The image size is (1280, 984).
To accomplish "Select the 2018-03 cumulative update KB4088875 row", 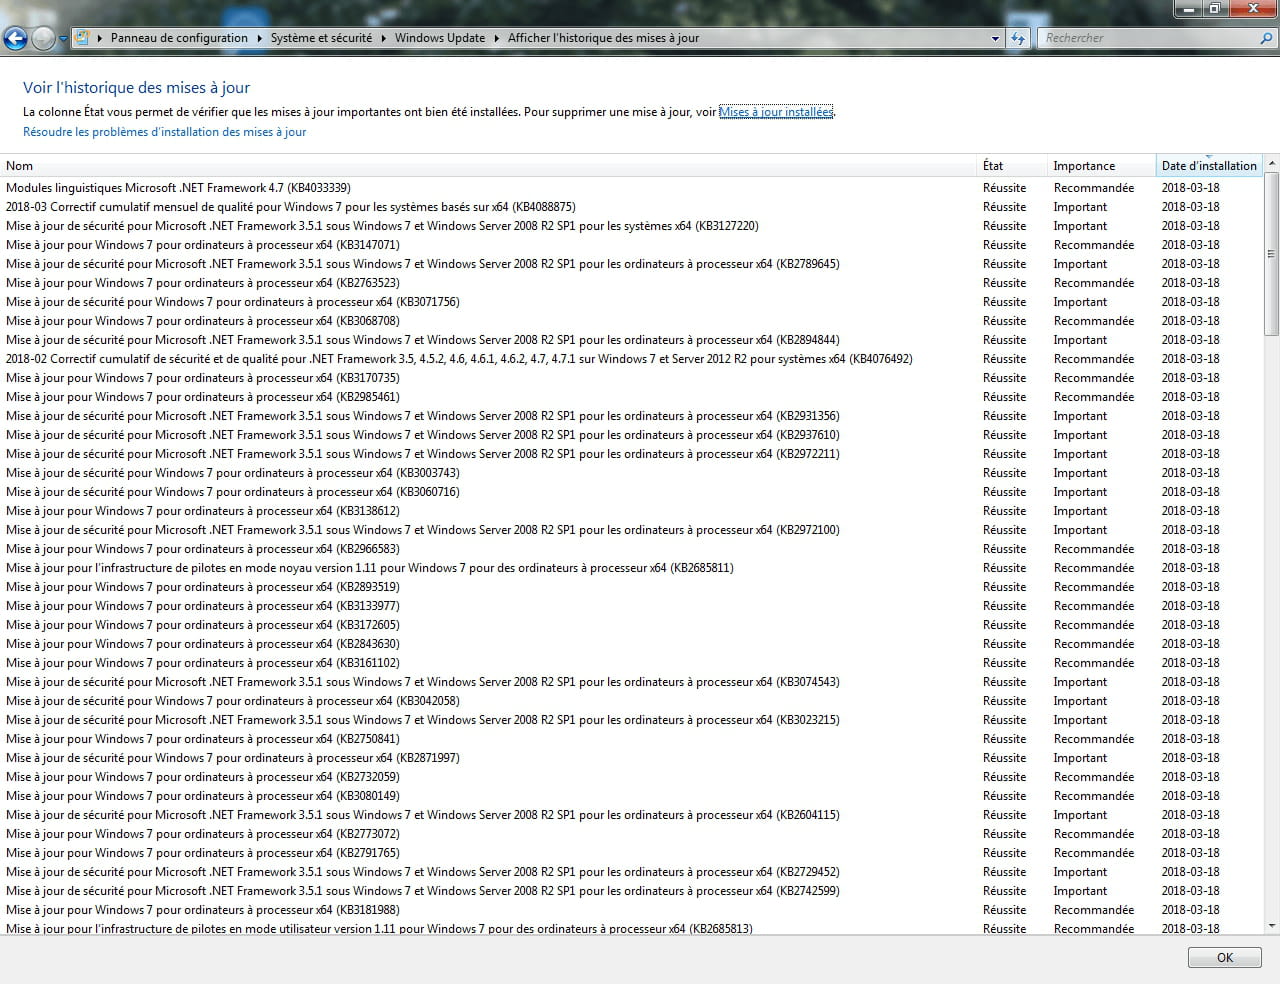I will click(x=632, y=207).
